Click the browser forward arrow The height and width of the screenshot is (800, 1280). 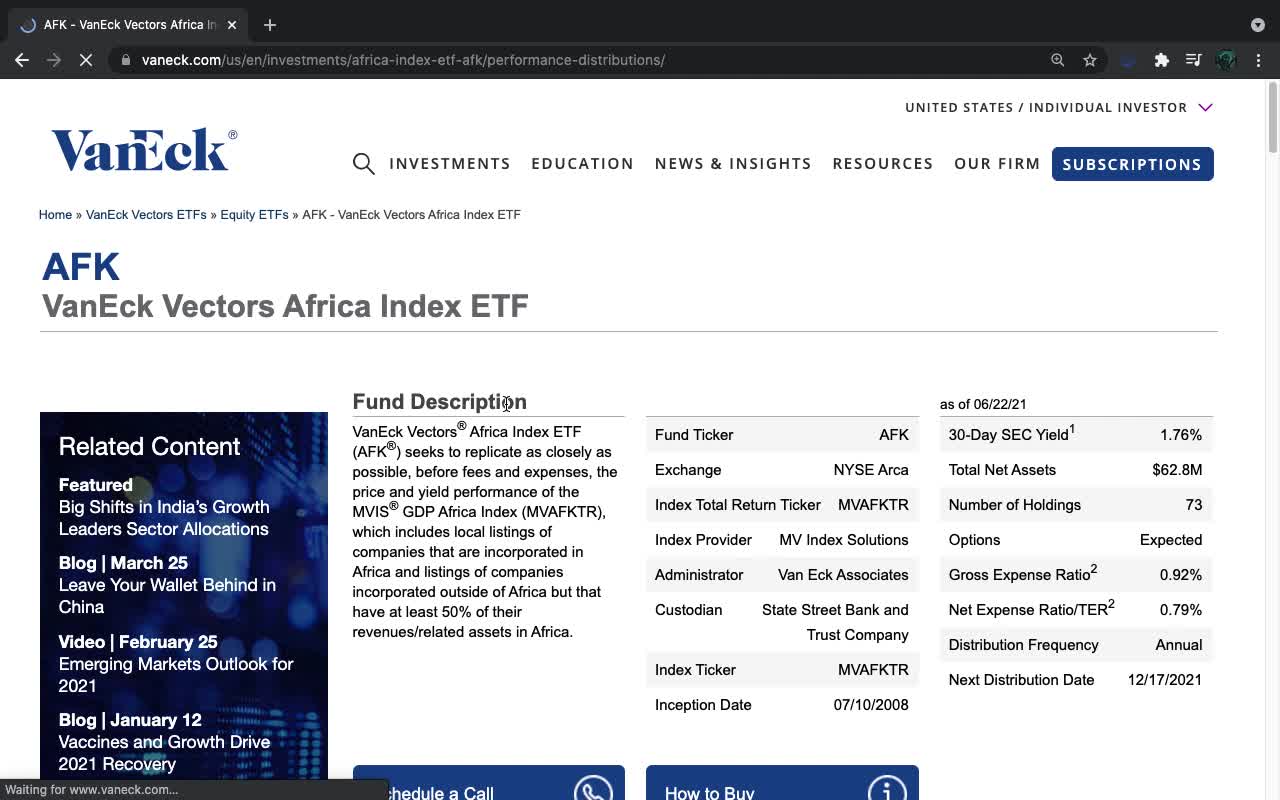54,60
